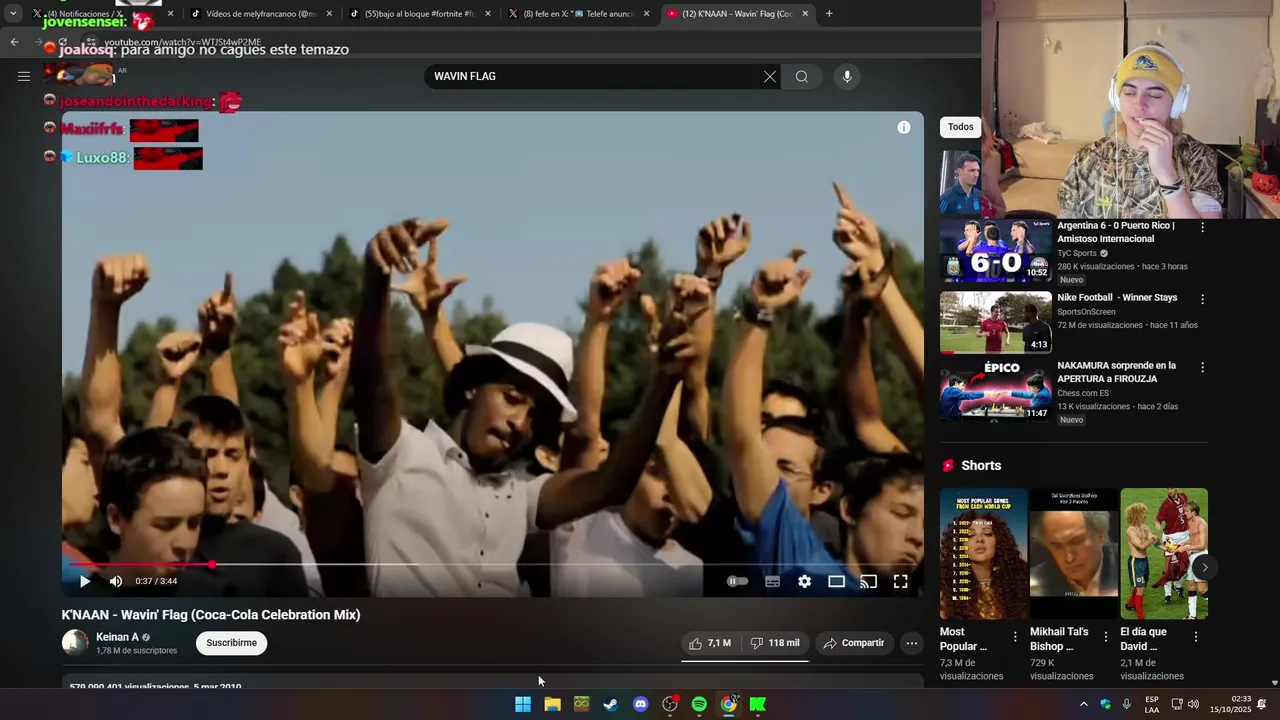The image size is (1280, 720).
Task: Open the system tray volume control
Action: pyautogui.click(x=1193, y=705)
